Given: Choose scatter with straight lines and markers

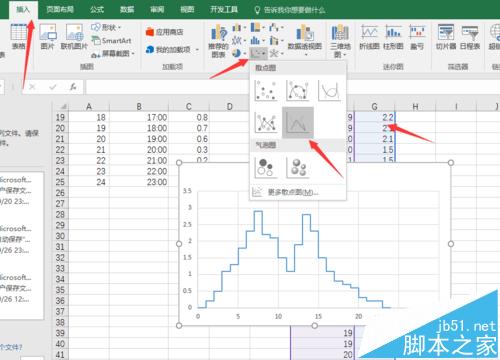Looking at the screenshot, I should click(266, 122).
